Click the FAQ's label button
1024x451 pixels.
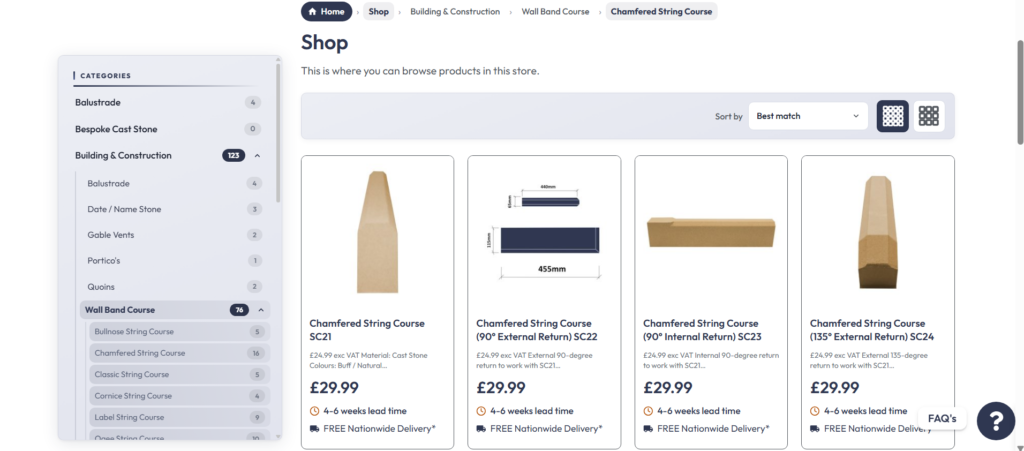(942, 418)
